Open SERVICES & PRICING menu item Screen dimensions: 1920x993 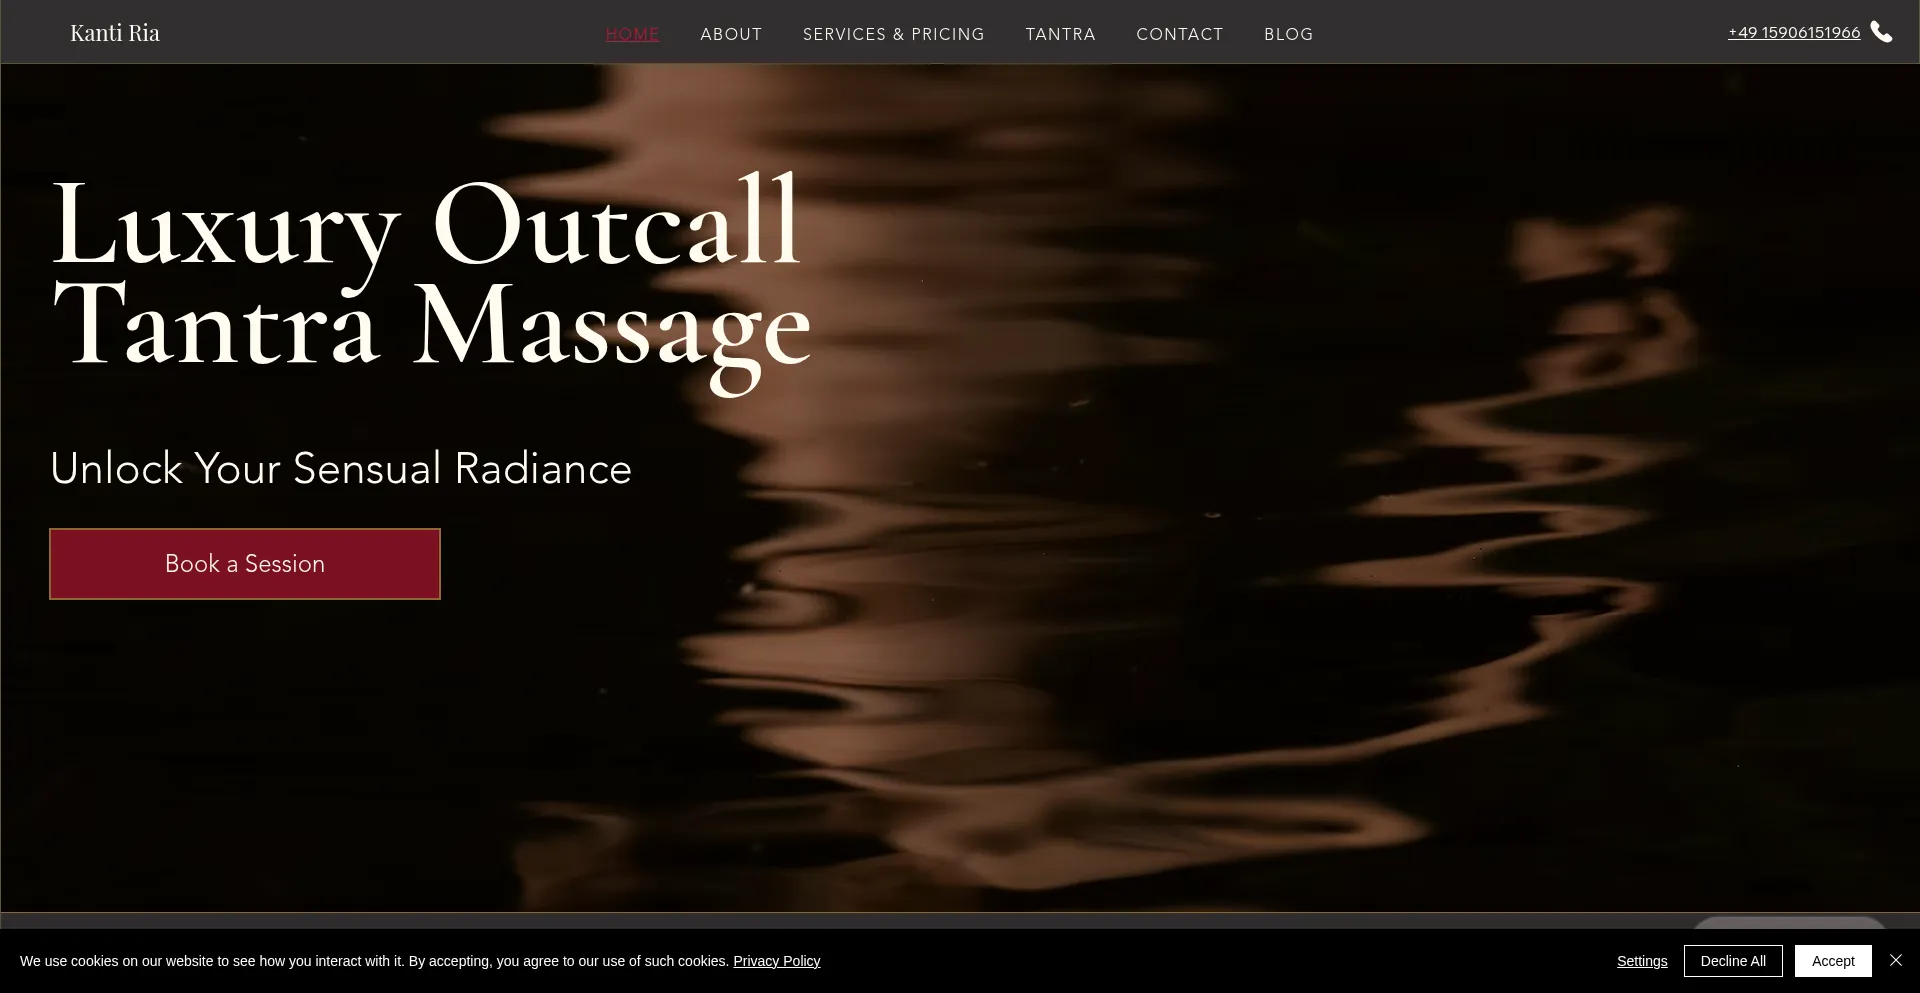(x=893, y=34)
